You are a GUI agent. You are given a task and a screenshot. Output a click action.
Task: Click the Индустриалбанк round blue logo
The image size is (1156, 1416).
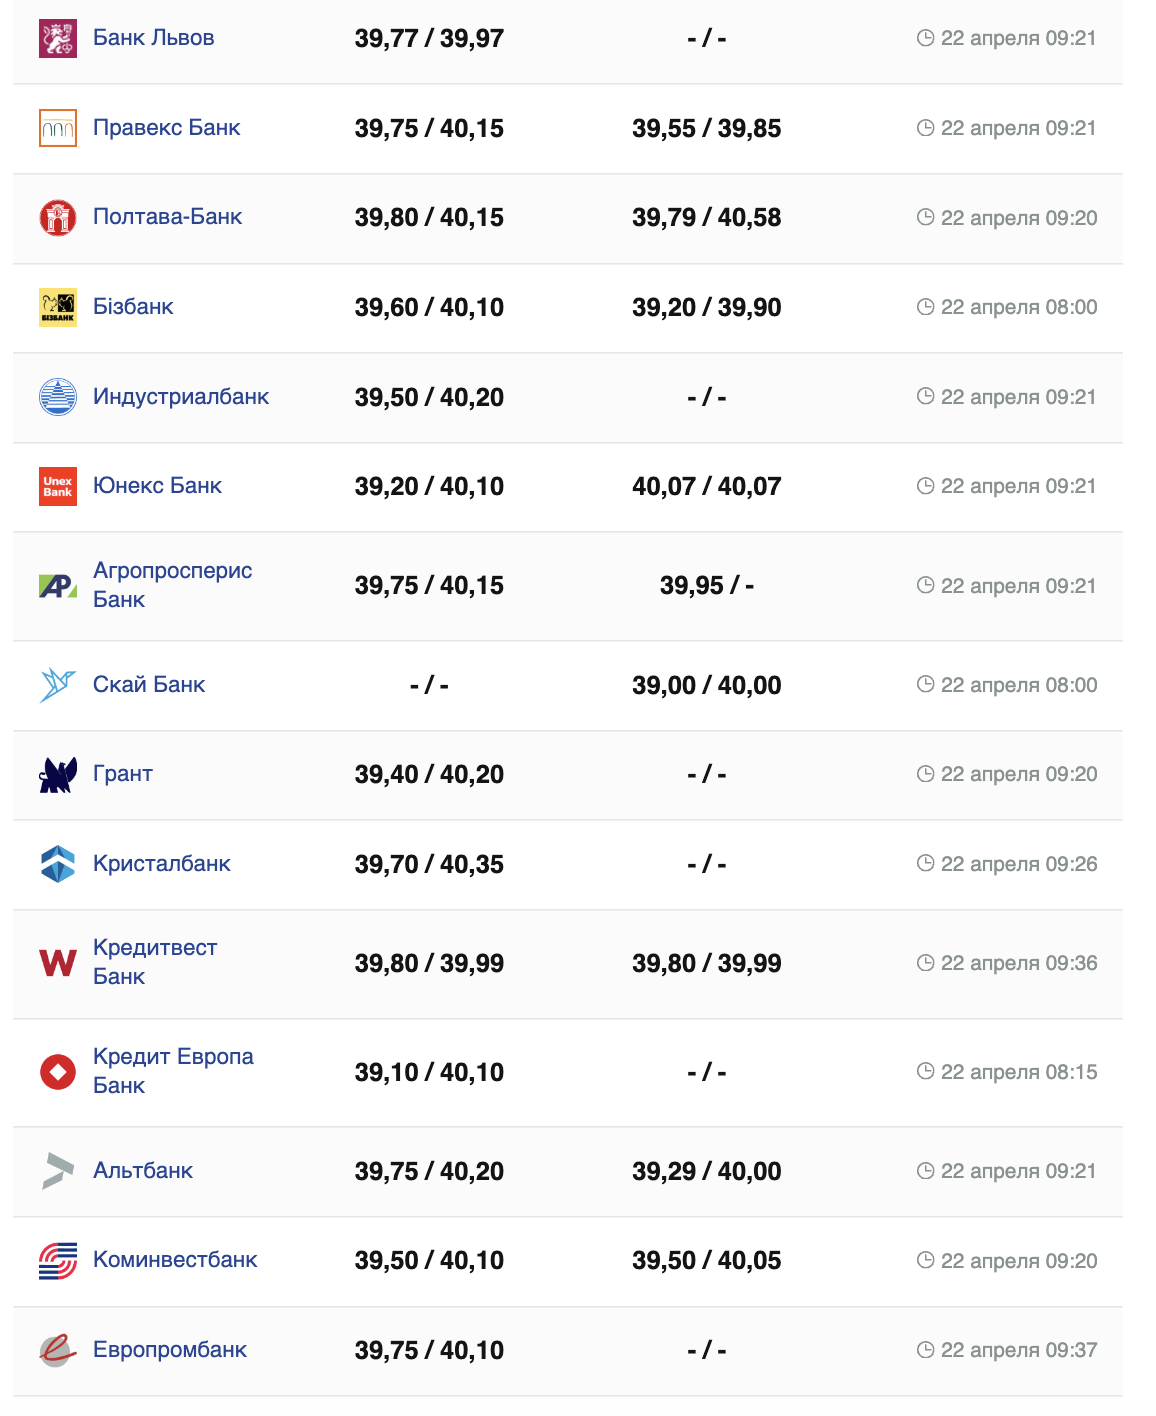(x=58, y=397)
